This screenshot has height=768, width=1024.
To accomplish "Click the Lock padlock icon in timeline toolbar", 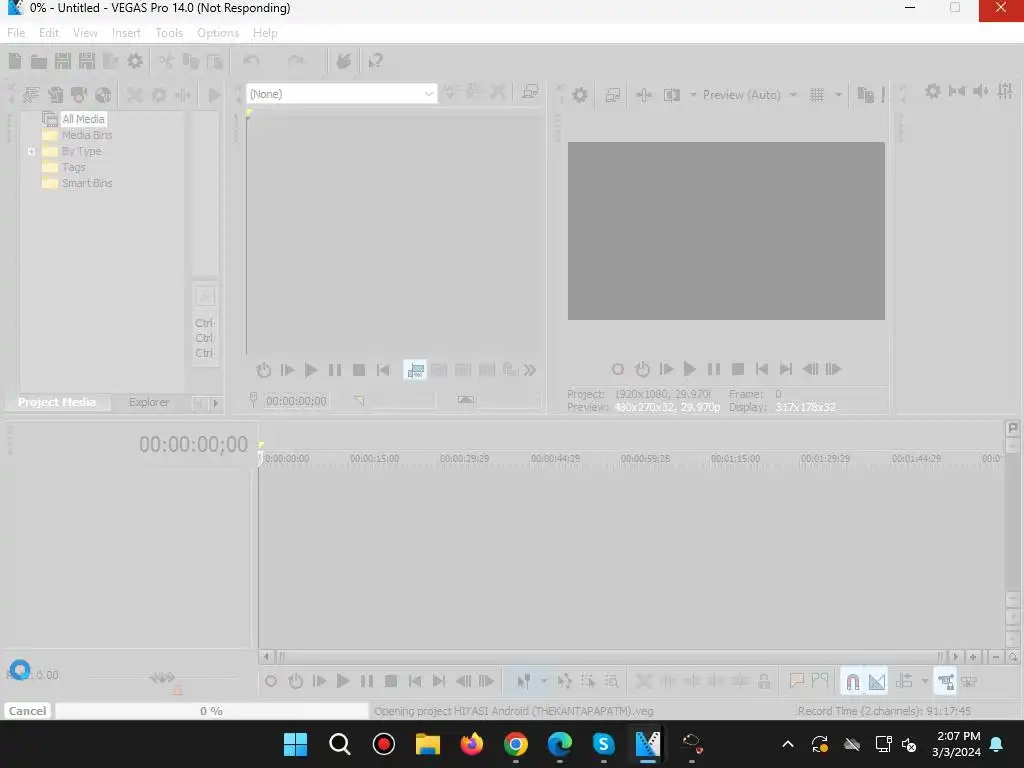I will [764, 682].
